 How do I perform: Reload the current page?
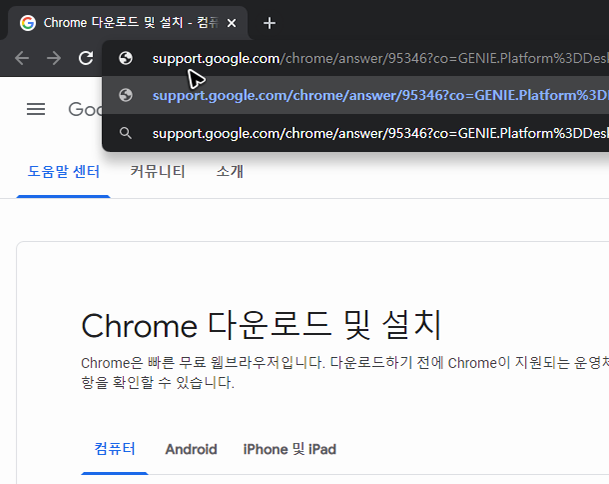tap(86, 58)
